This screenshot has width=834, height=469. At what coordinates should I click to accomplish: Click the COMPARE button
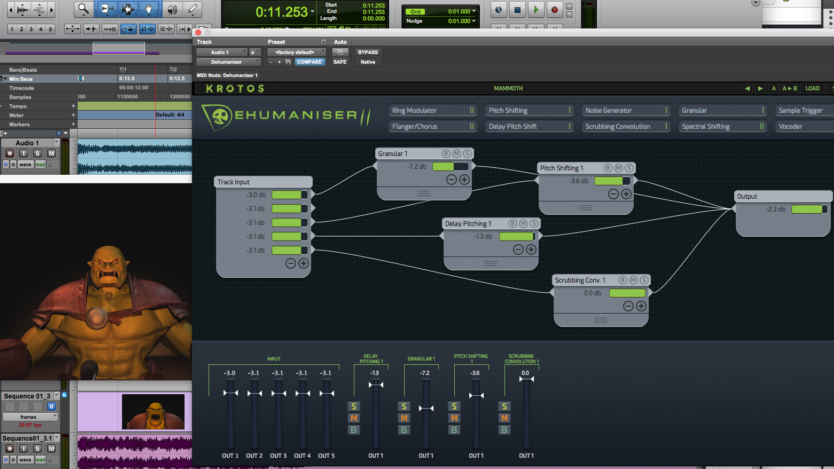(x=309, y=62)
